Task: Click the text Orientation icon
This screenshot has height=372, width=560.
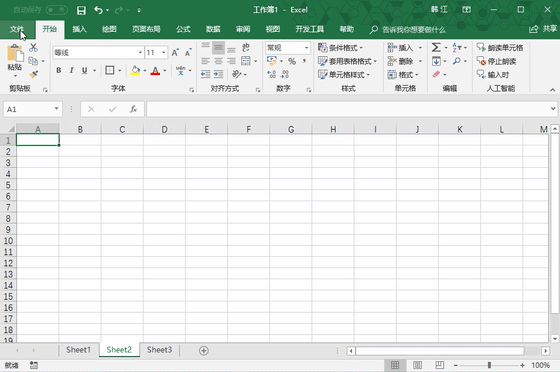Action: [x=236, y=74]
